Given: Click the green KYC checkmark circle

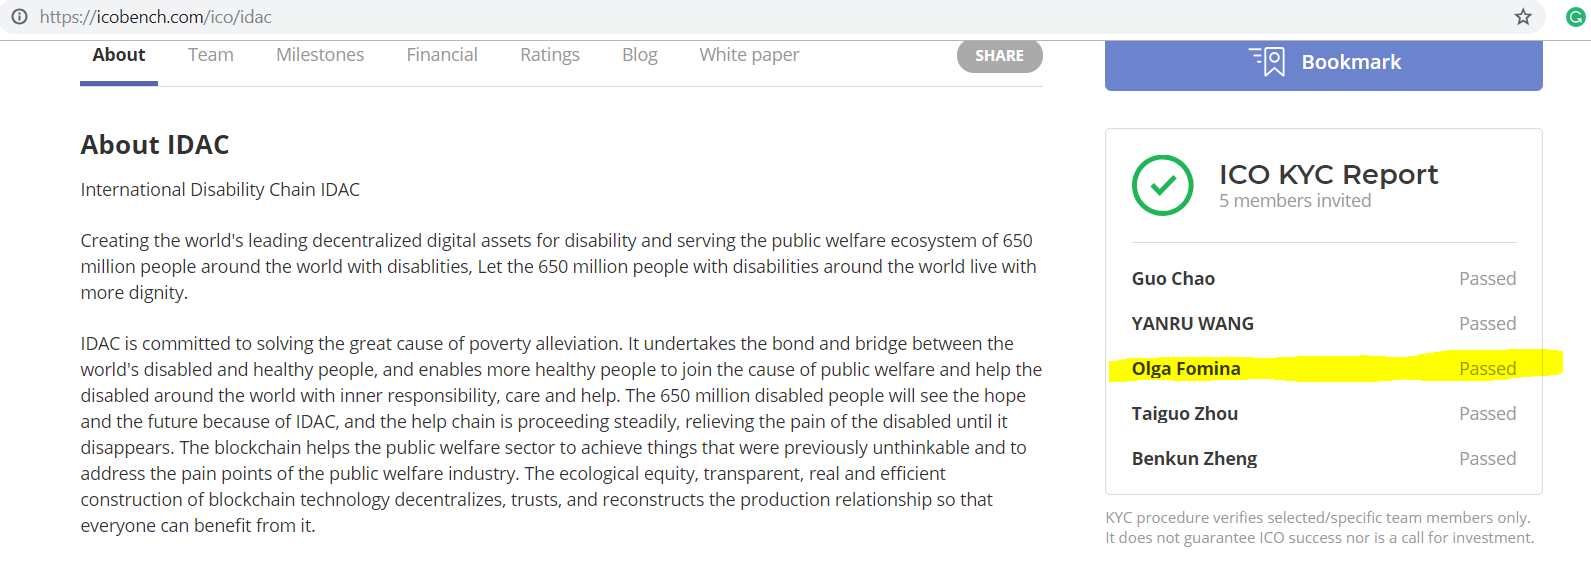Looking at the screenshot, I should click(1162, 185).
